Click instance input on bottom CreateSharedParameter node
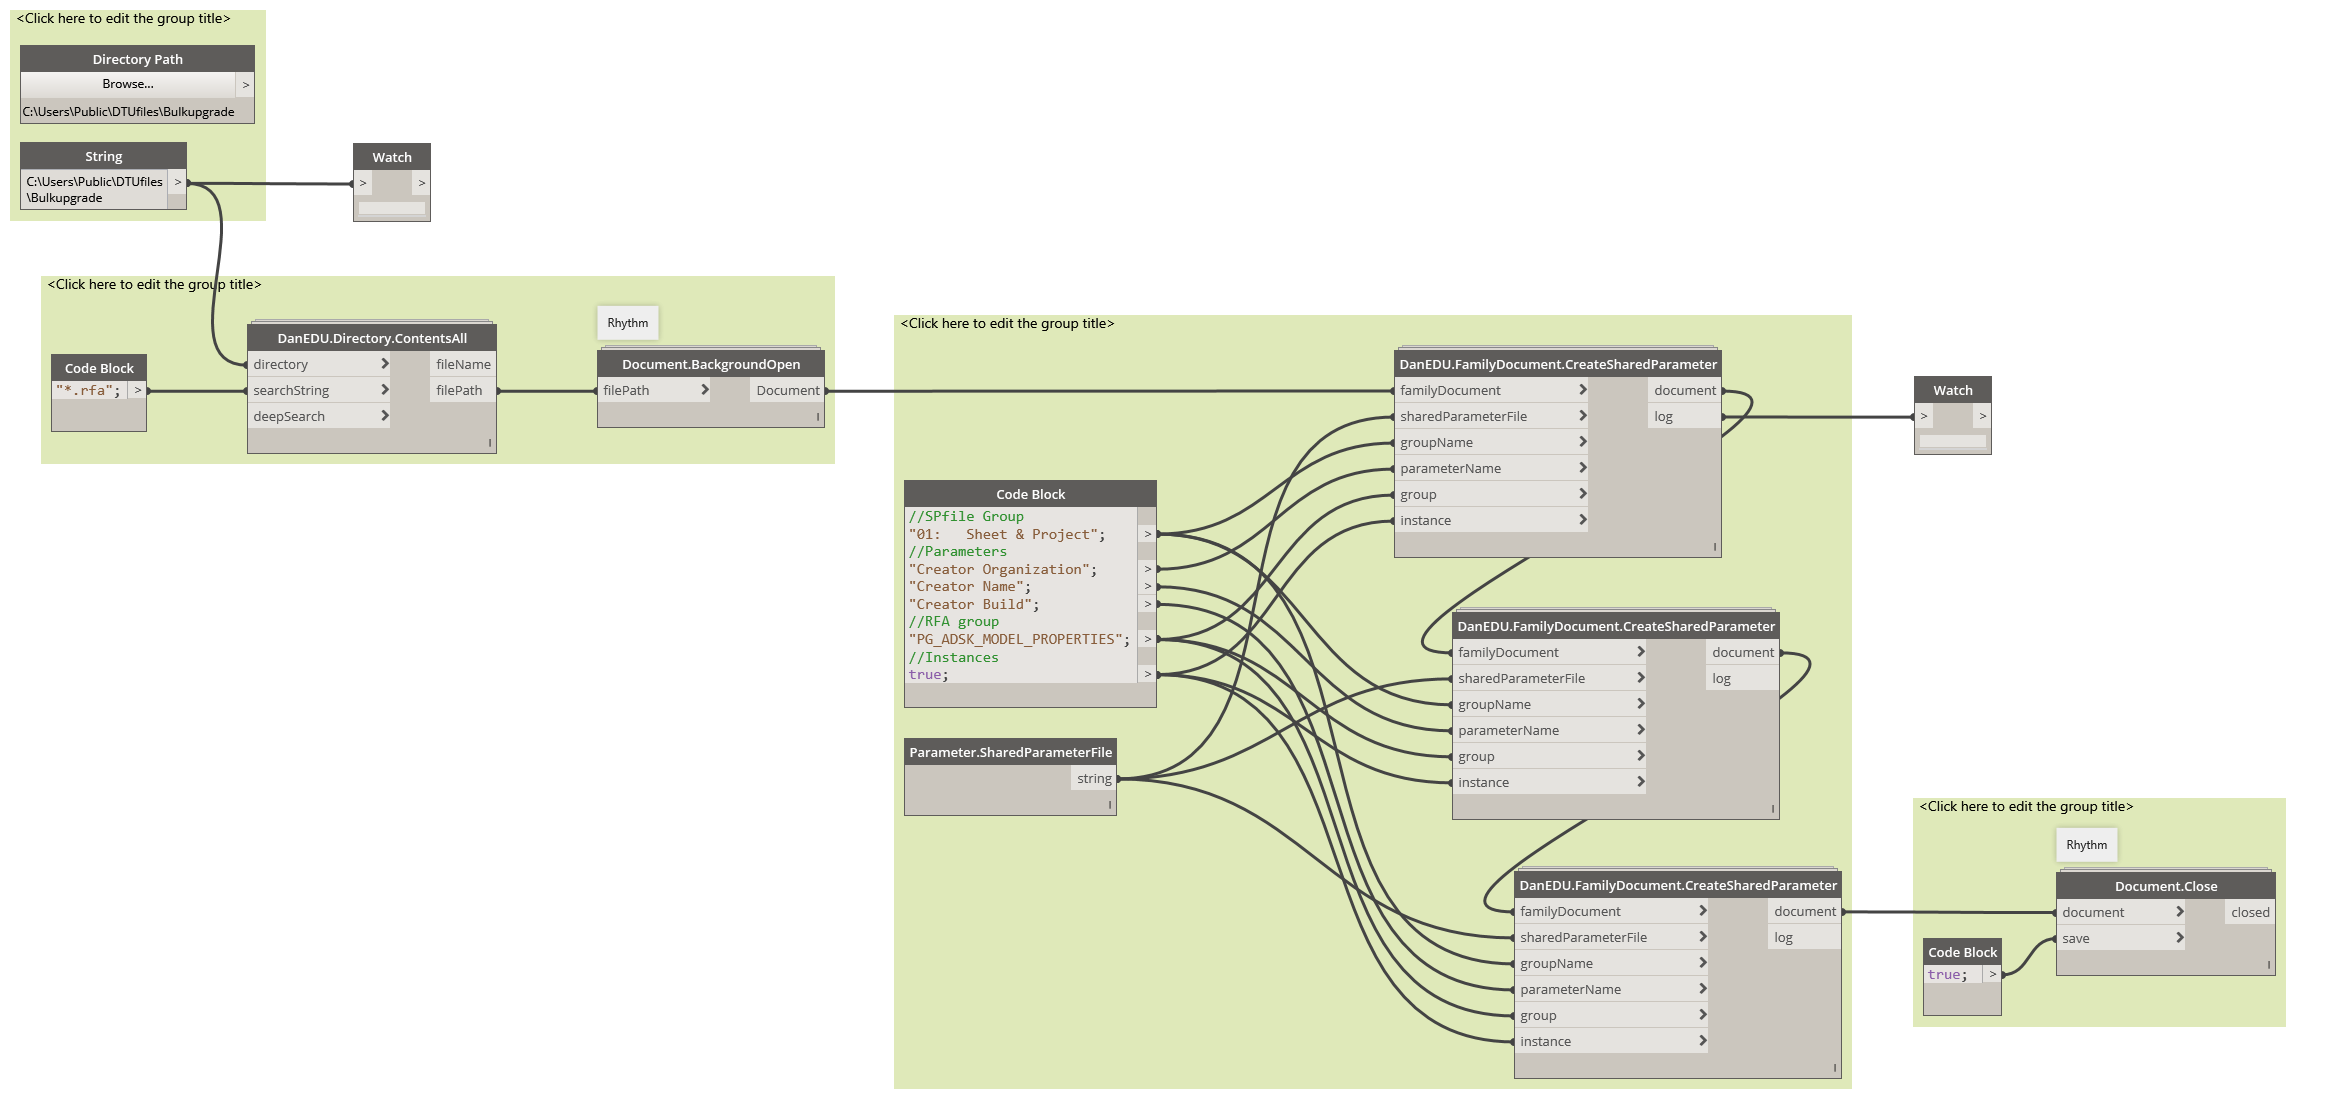The width and height of the screenshot is (2338, 1102). click(1612, 1041)
